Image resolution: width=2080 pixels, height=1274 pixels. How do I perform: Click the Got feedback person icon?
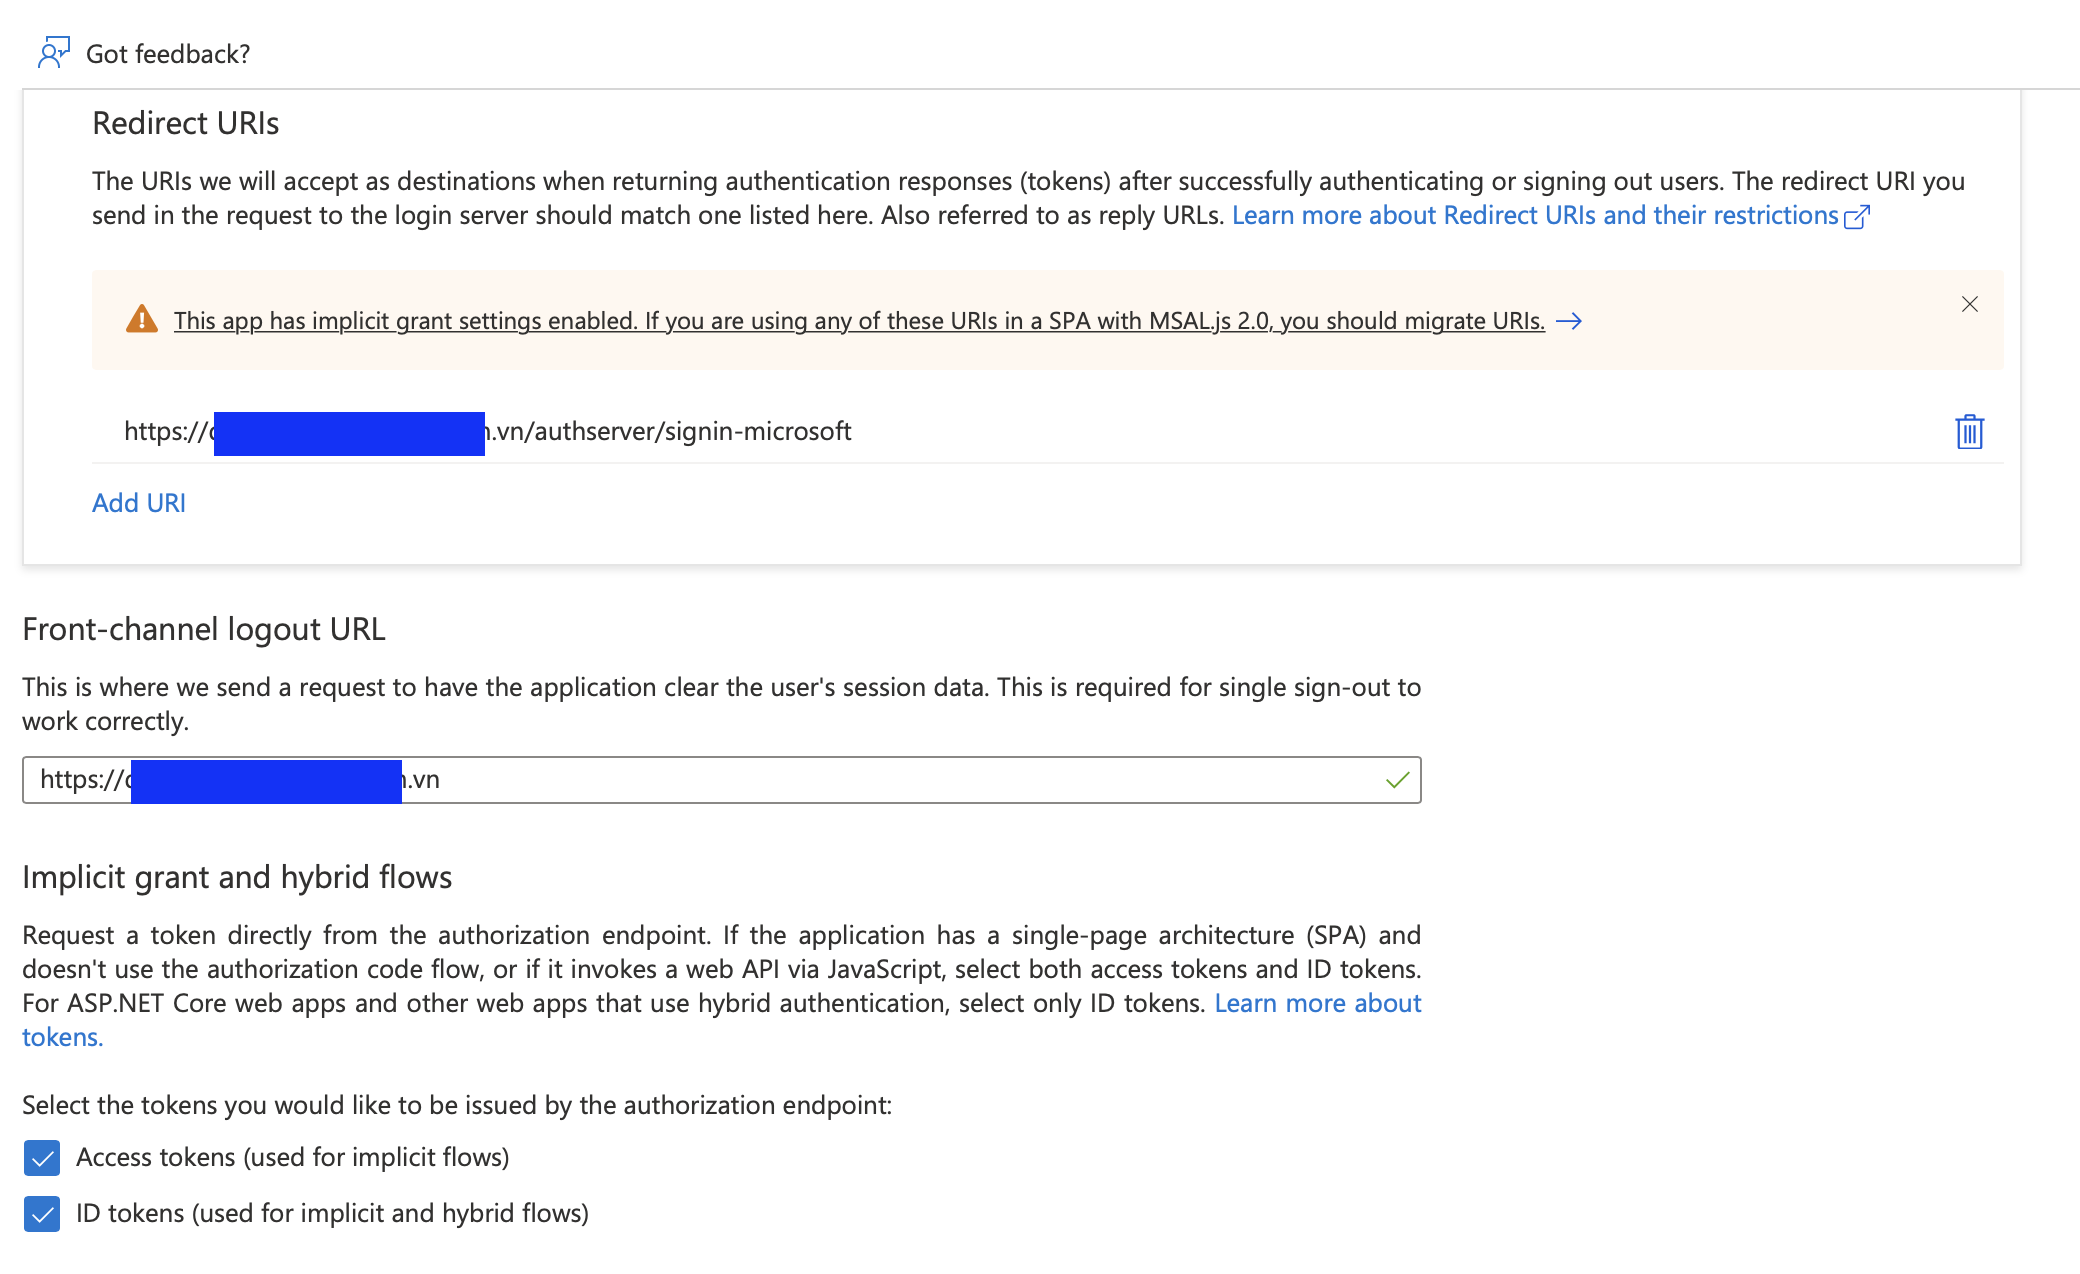54,52
